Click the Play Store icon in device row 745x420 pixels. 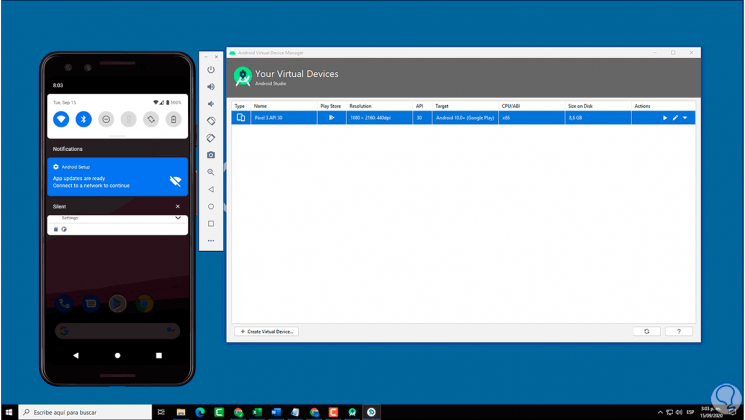coord(332,118)
